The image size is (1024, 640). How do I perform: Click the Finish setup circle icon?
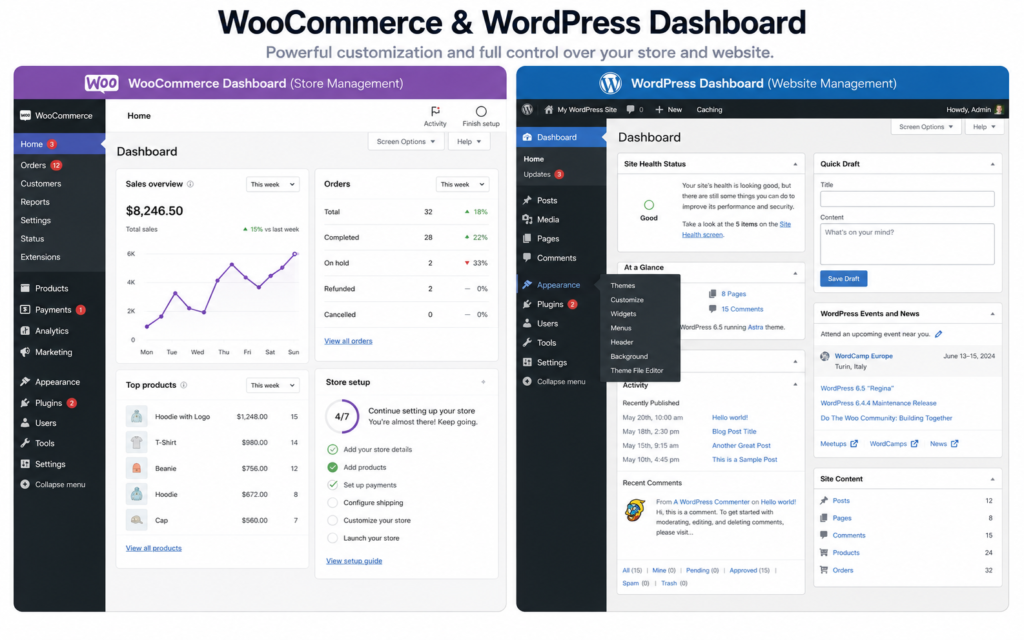tap(481, 111)
